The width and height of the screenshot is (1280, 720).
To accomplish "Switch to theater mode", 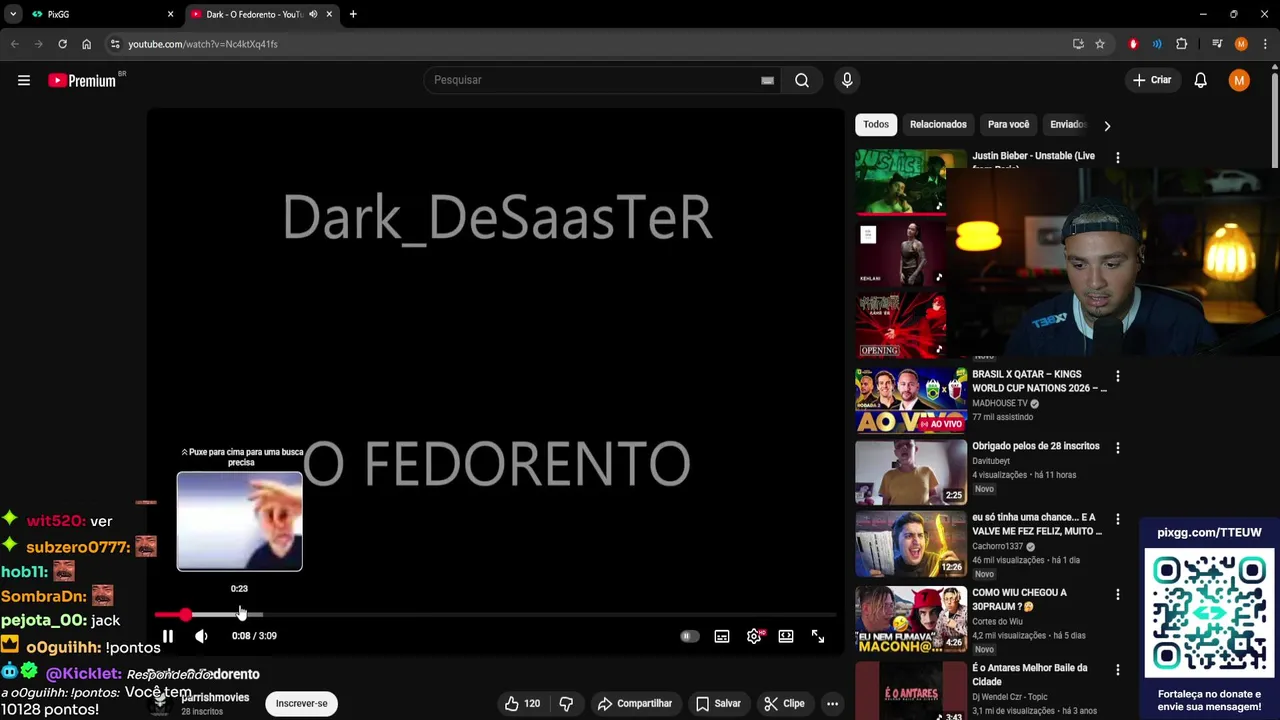I will tap(786, 636).
